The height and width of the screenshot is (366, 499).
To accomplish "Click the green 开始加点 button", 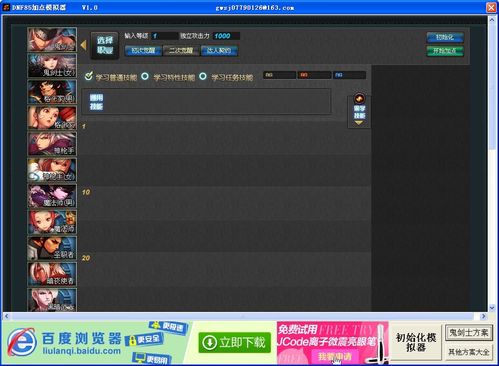I will pyautogui.click(x=445, y=51).
